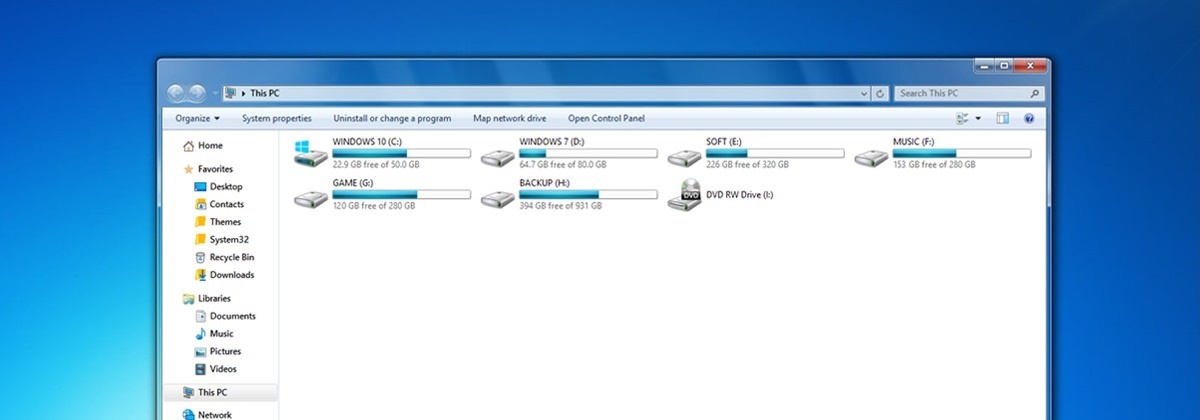Click the WINDOWS 10 (C:) capacity bar

click(x=401, y=153)
